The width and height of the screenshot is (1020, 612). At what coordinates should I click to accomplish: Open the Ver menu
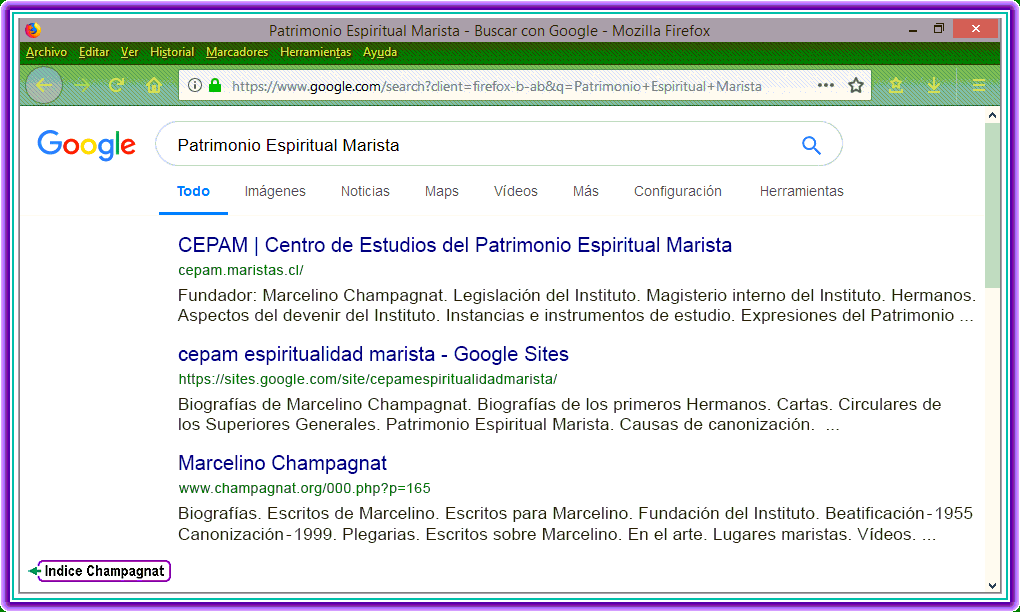pyautogui.click(x=129, y=52)
